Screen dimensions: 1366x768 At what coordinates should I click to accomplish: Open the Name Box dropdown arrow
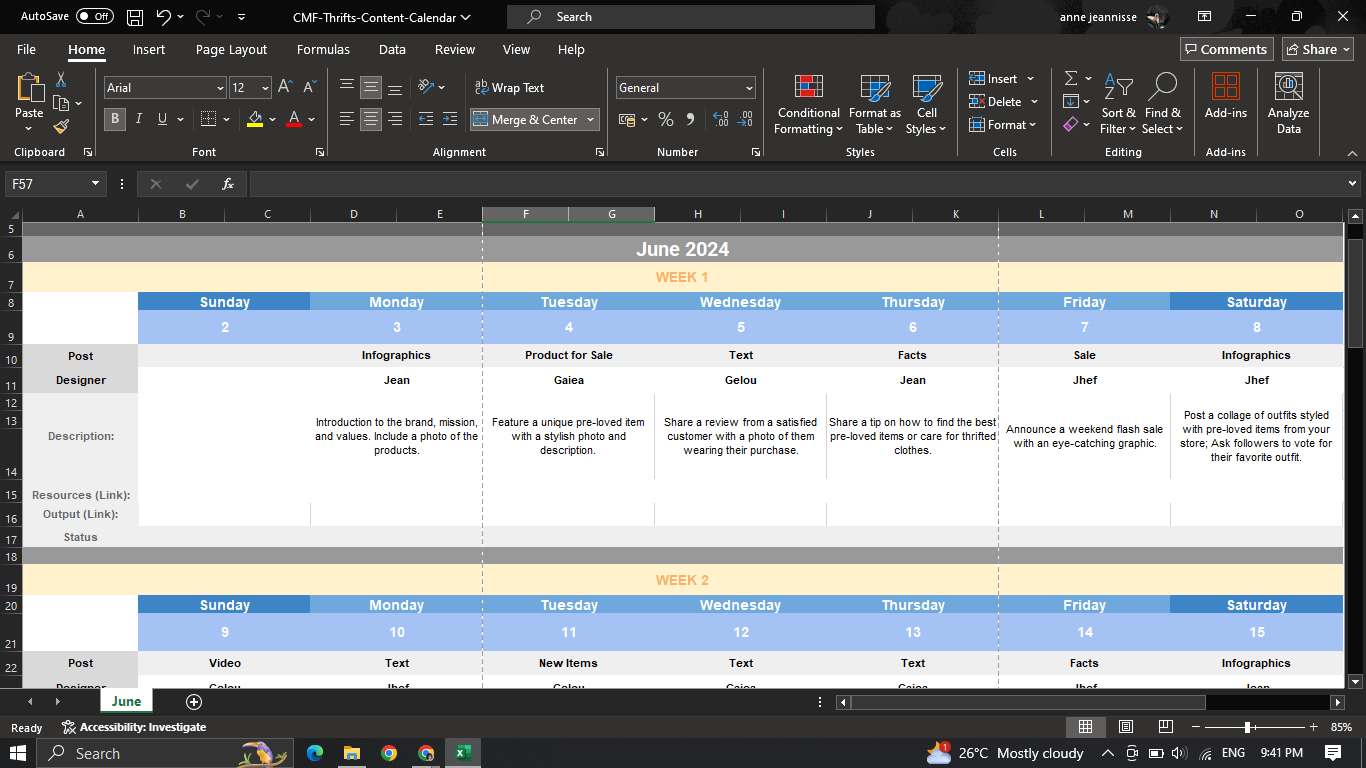pyautogui.click(x=96, y=184)
